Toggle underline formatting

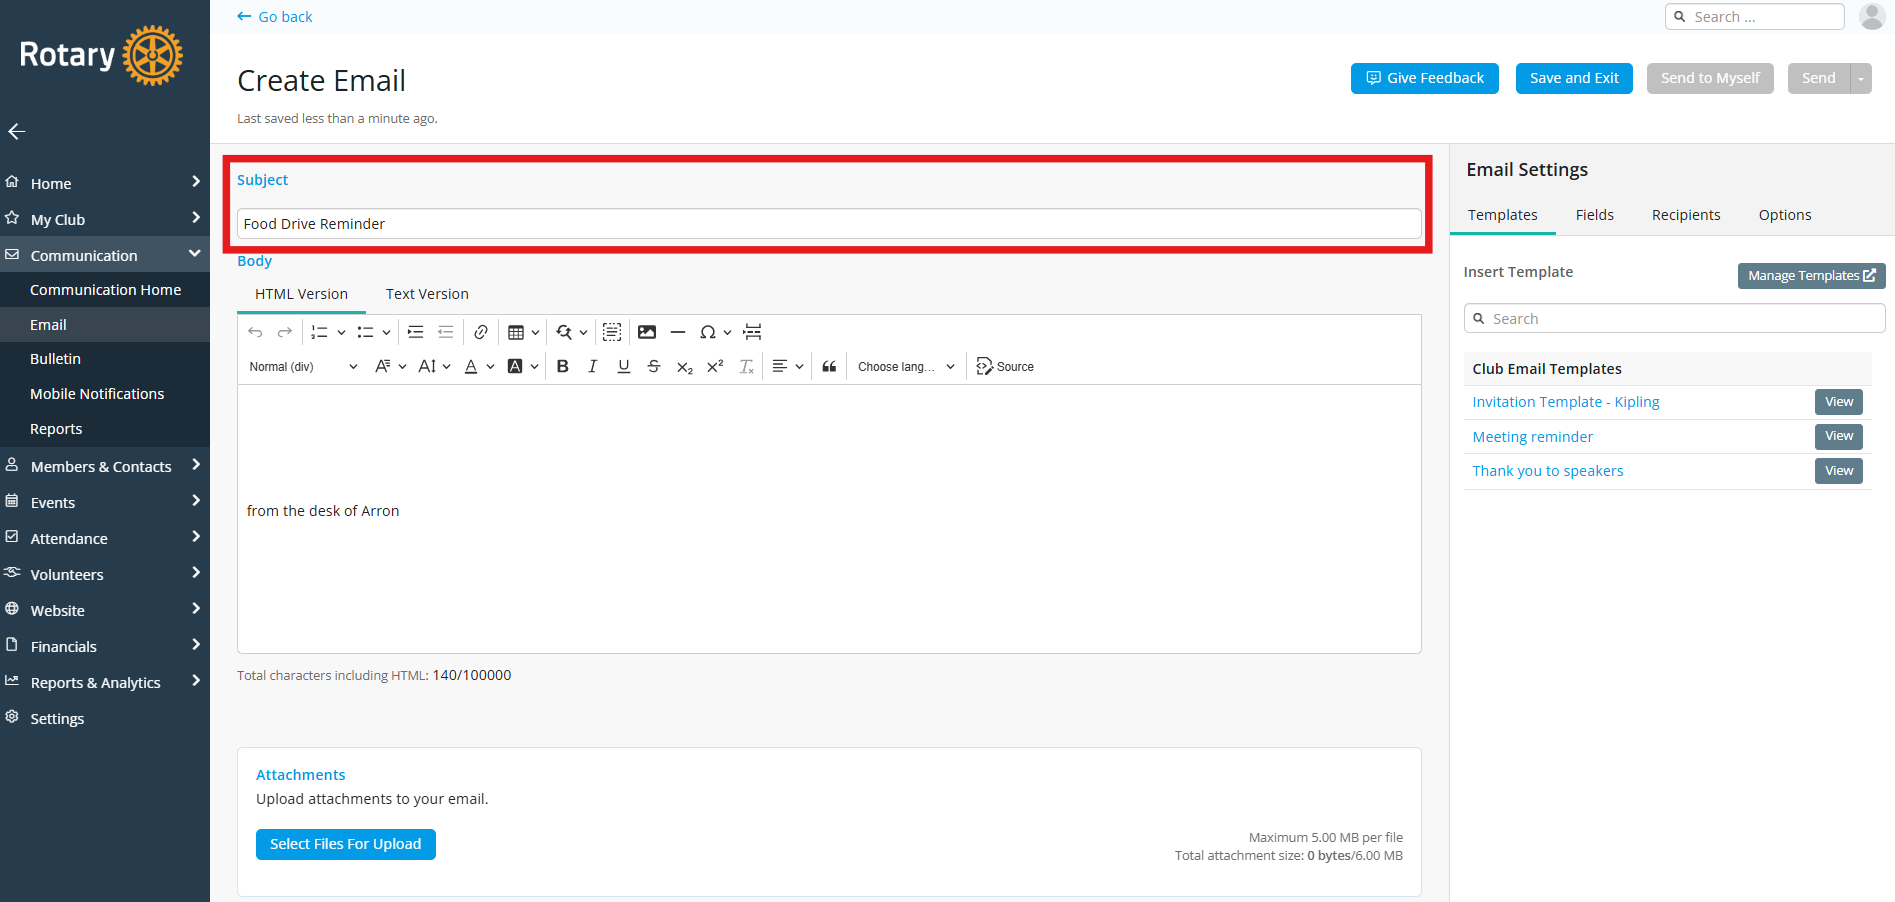click(x=622, y=366)
